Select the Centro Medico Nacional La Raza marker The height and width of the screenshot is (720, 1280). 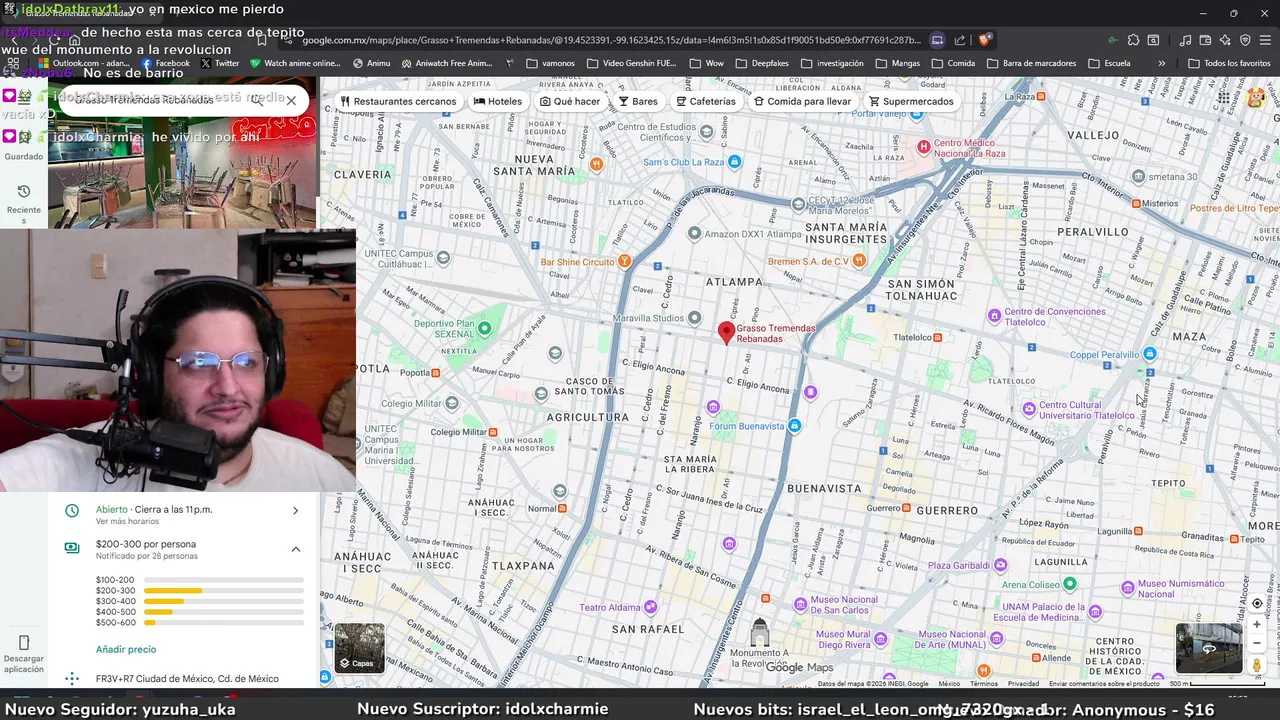coord(924,147)
